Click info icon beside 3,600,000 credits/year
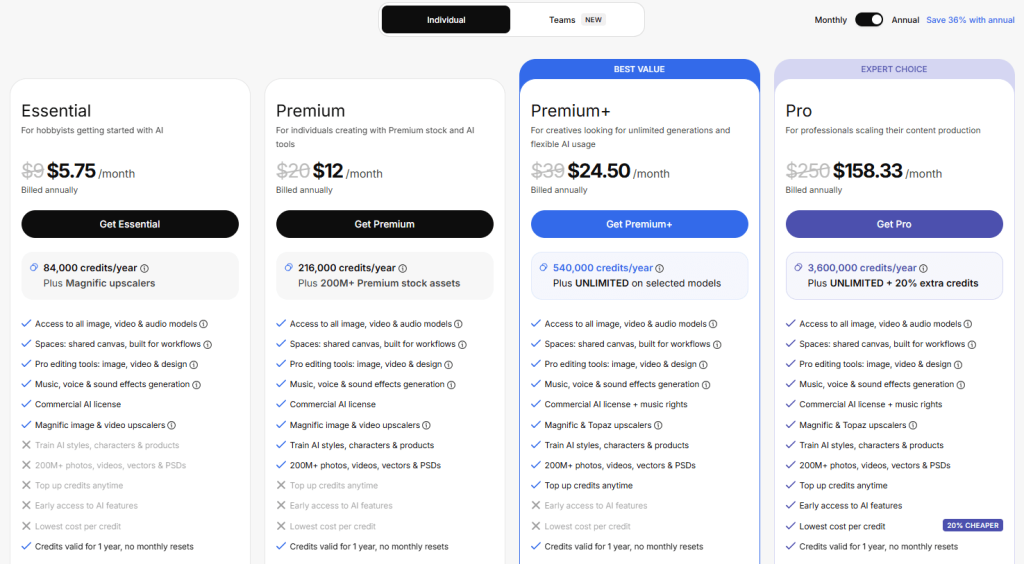 924,268
